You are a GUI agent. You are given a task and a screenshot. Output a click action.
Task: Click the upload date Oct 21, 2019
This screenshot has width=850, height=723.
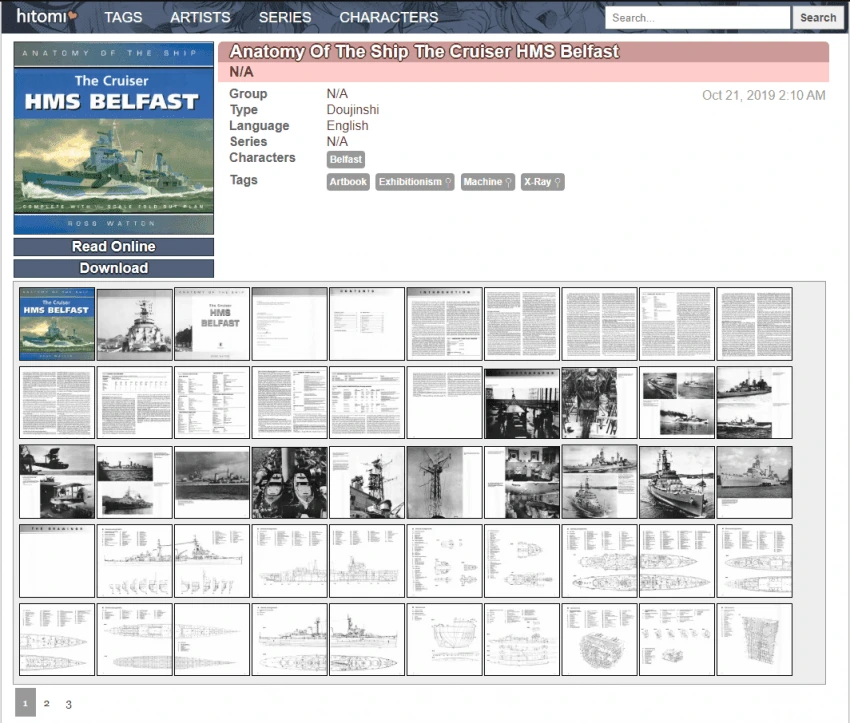763,95
